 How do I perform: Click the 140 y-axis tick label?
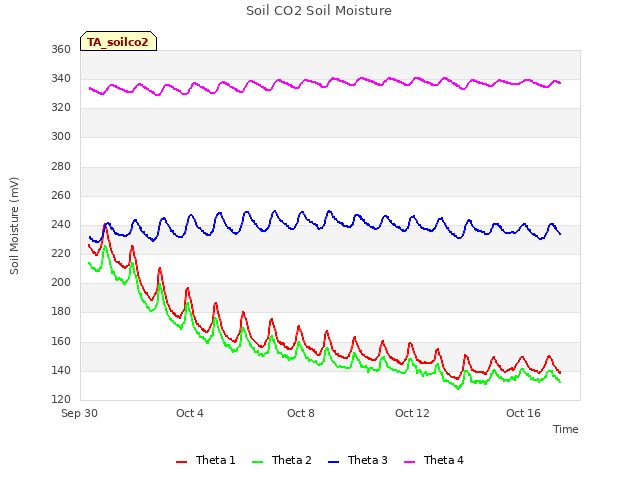61,371
